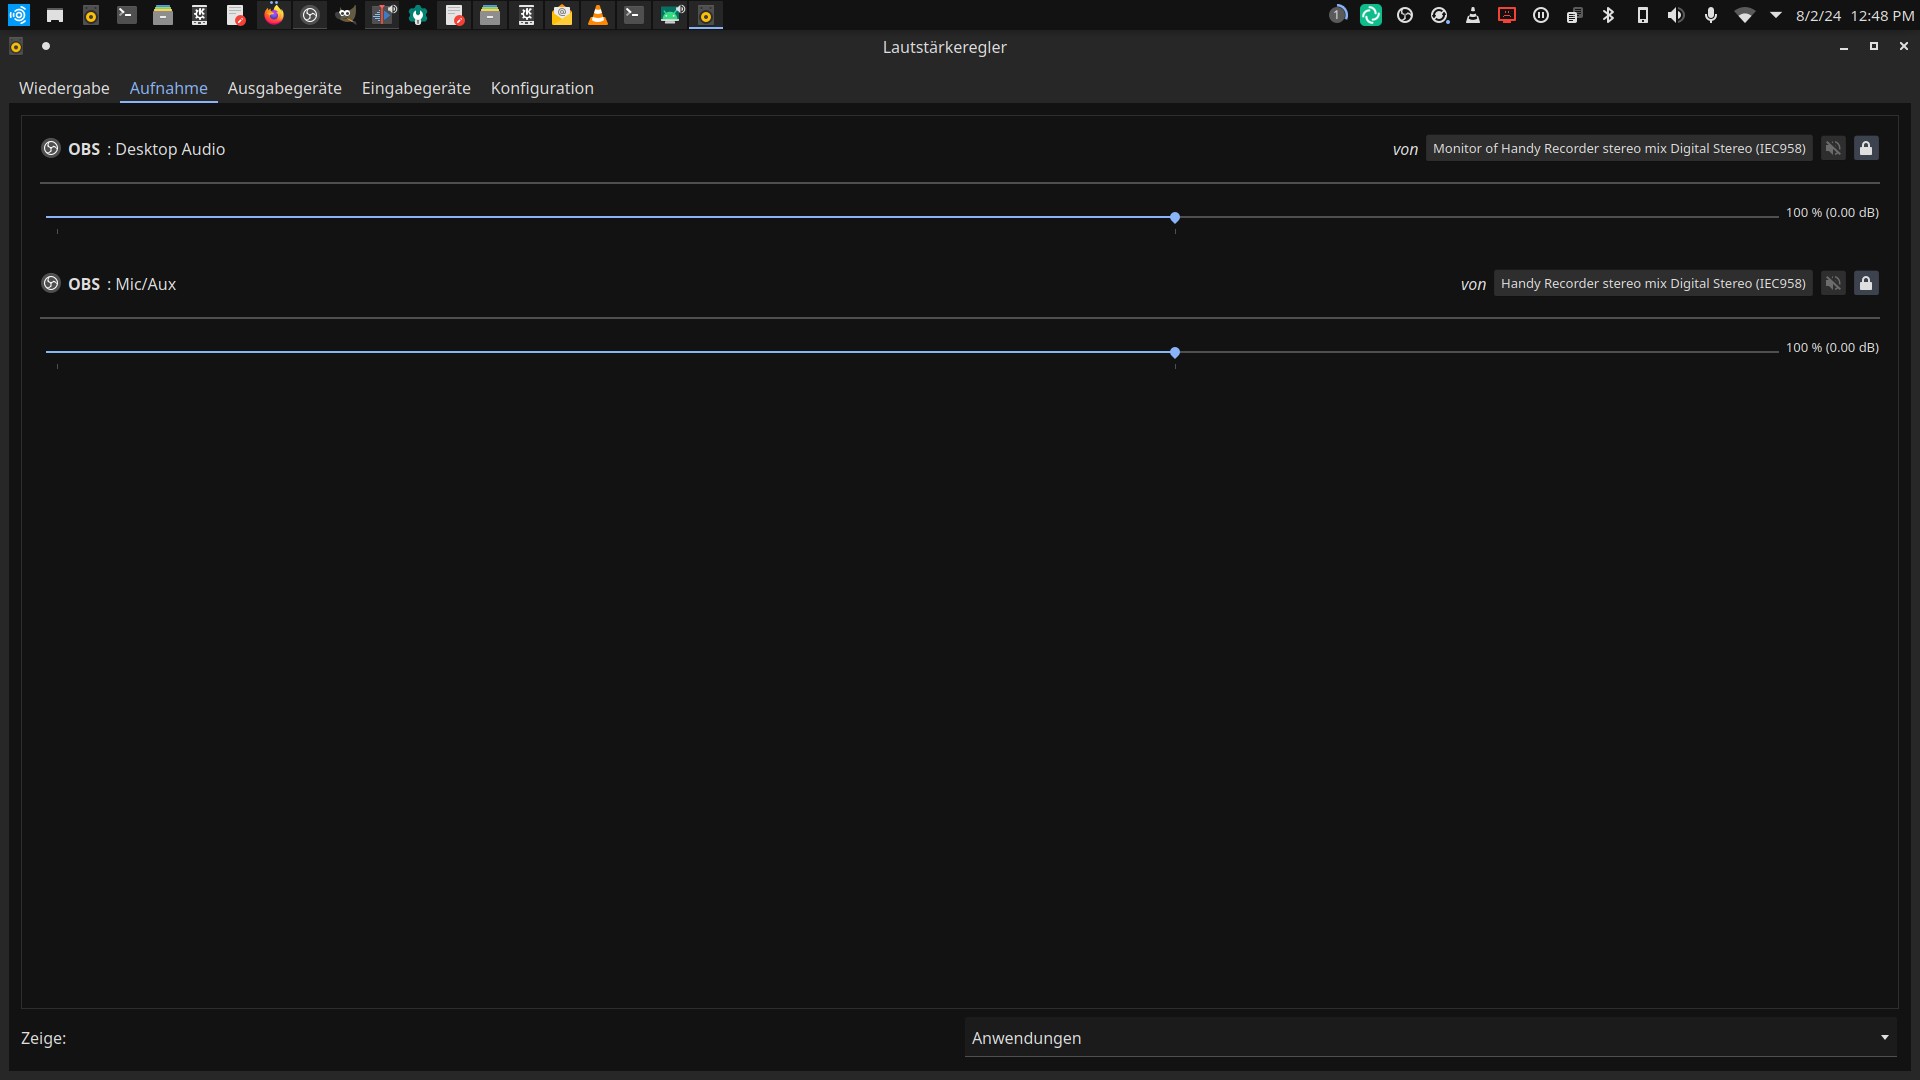Click the pause circle tray icon

pos(1541,15)
